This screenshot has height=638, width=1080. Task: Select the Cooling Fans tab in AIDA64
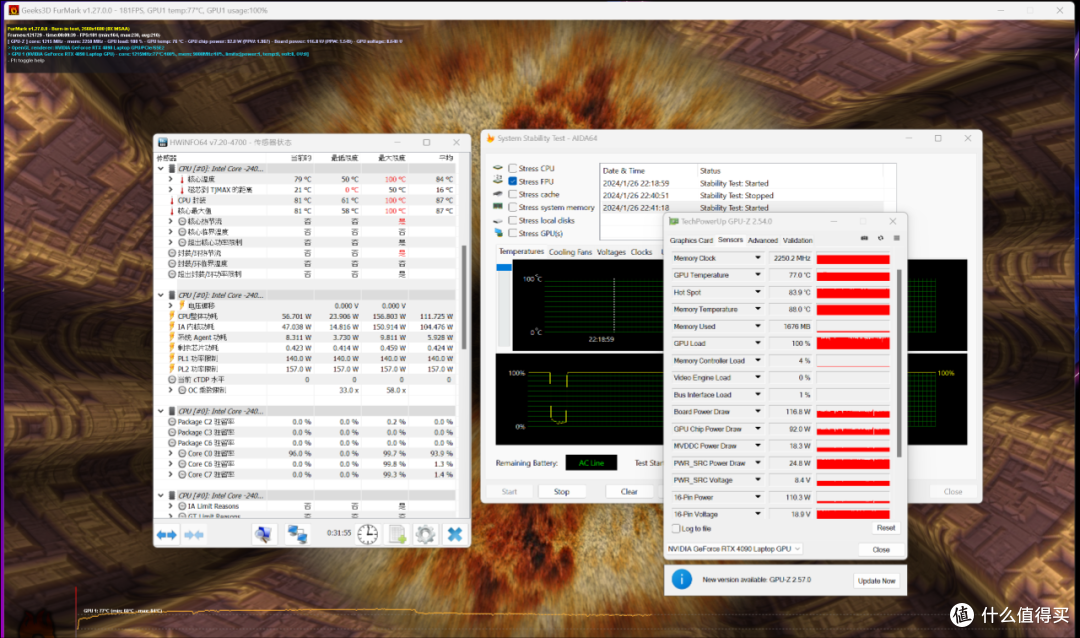[570, 252]
